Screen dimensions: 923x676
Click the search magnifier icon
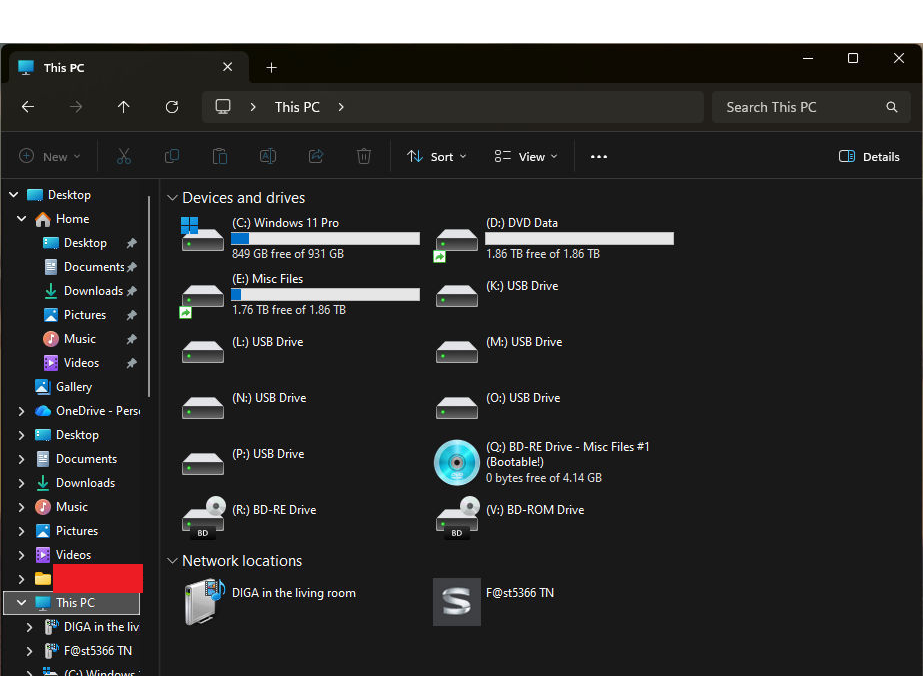[x=892, y=107]
